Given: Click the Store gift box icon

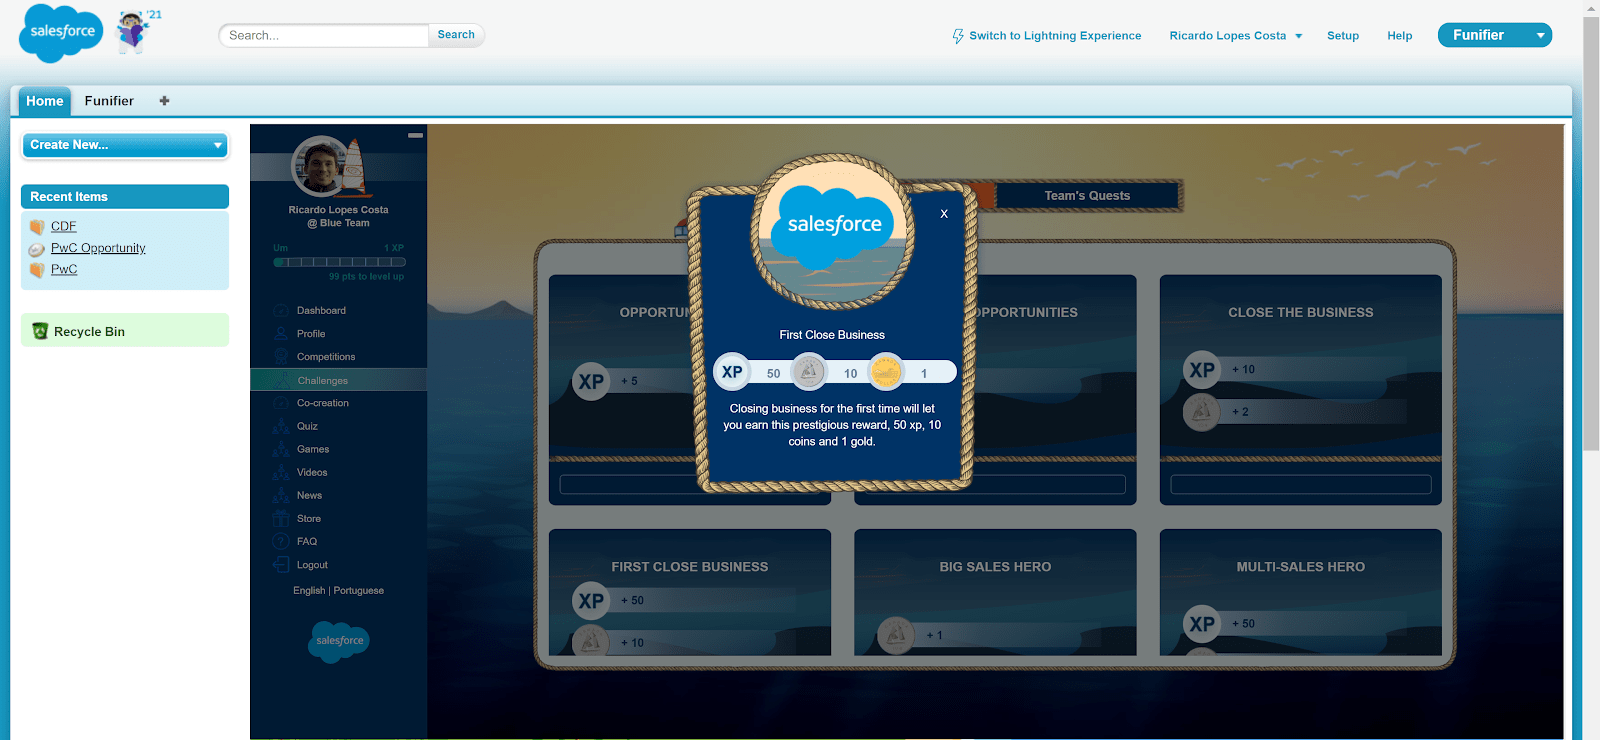Looking at the screenshot, I should click(281, 519).
